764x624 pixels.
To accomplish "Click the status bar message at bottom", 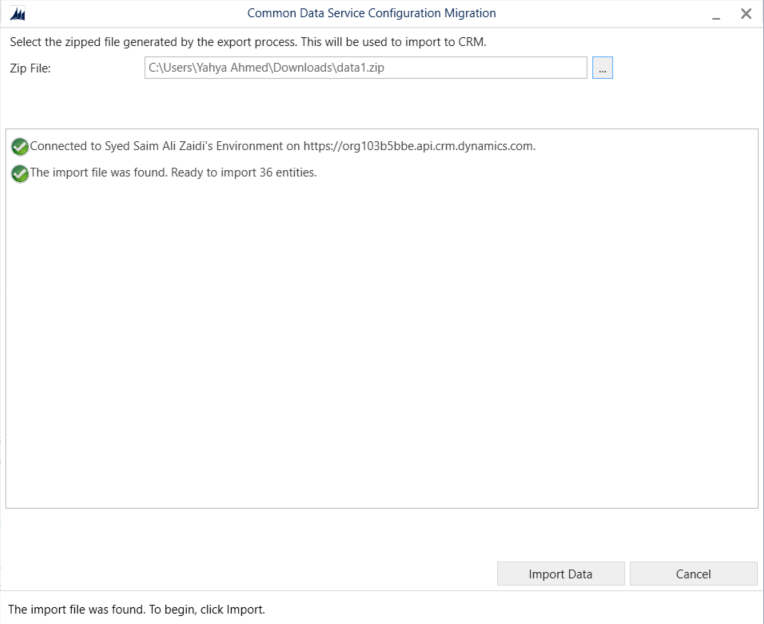I will click(x=137, y=608).
